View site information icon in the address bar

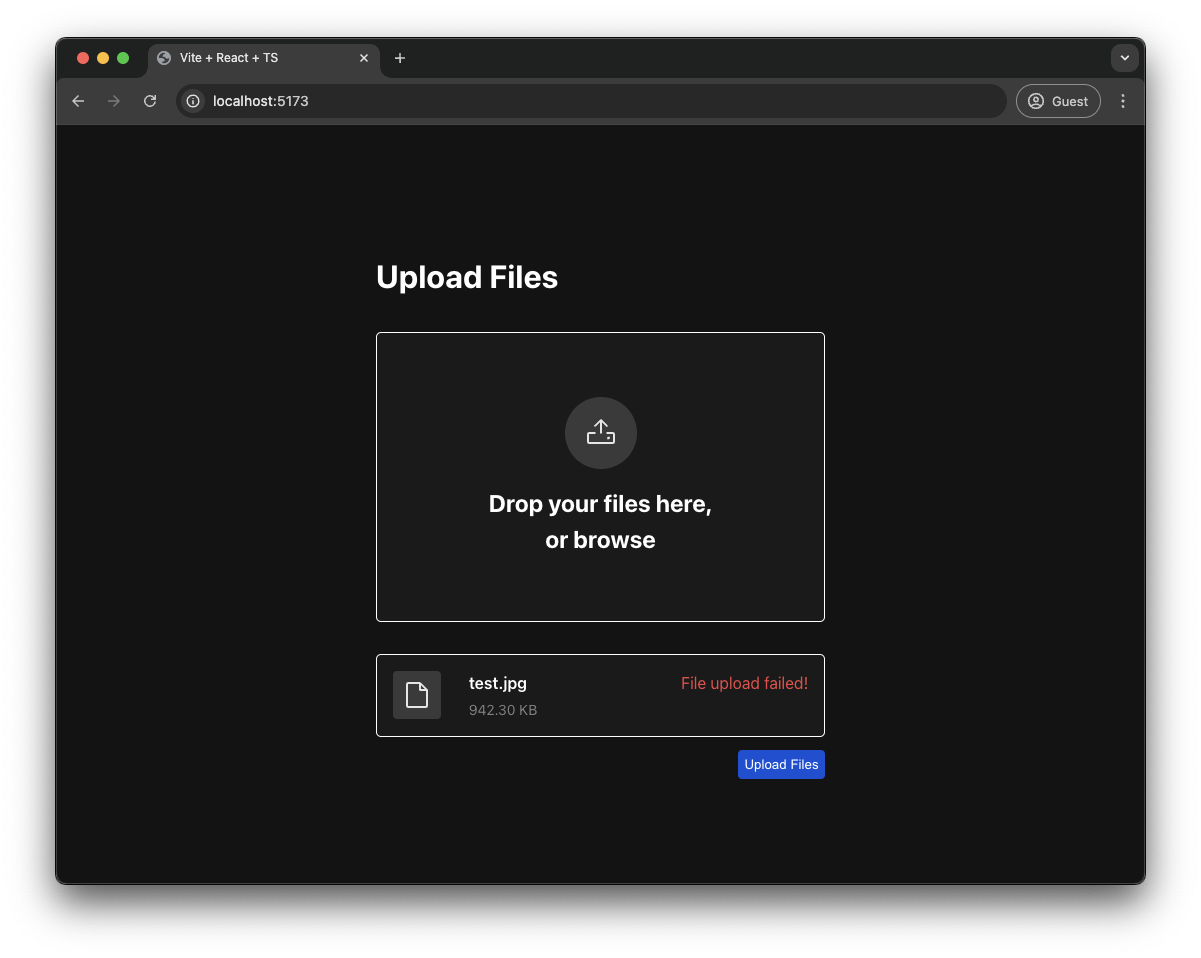point(193,101)
